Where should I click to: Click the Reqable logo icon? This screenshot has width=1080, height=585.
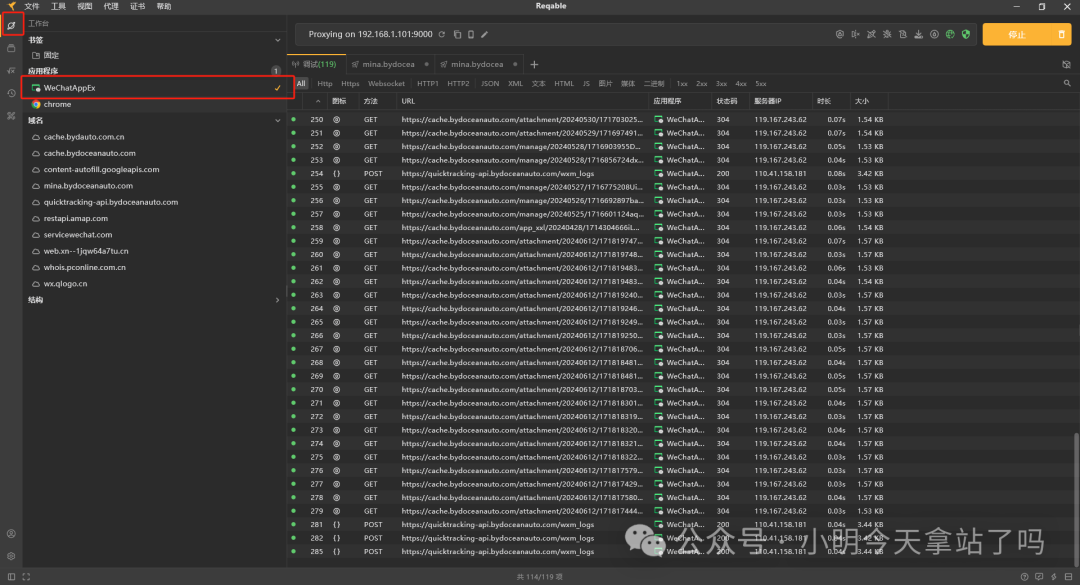pyautogui.click(x=12, y=6)
